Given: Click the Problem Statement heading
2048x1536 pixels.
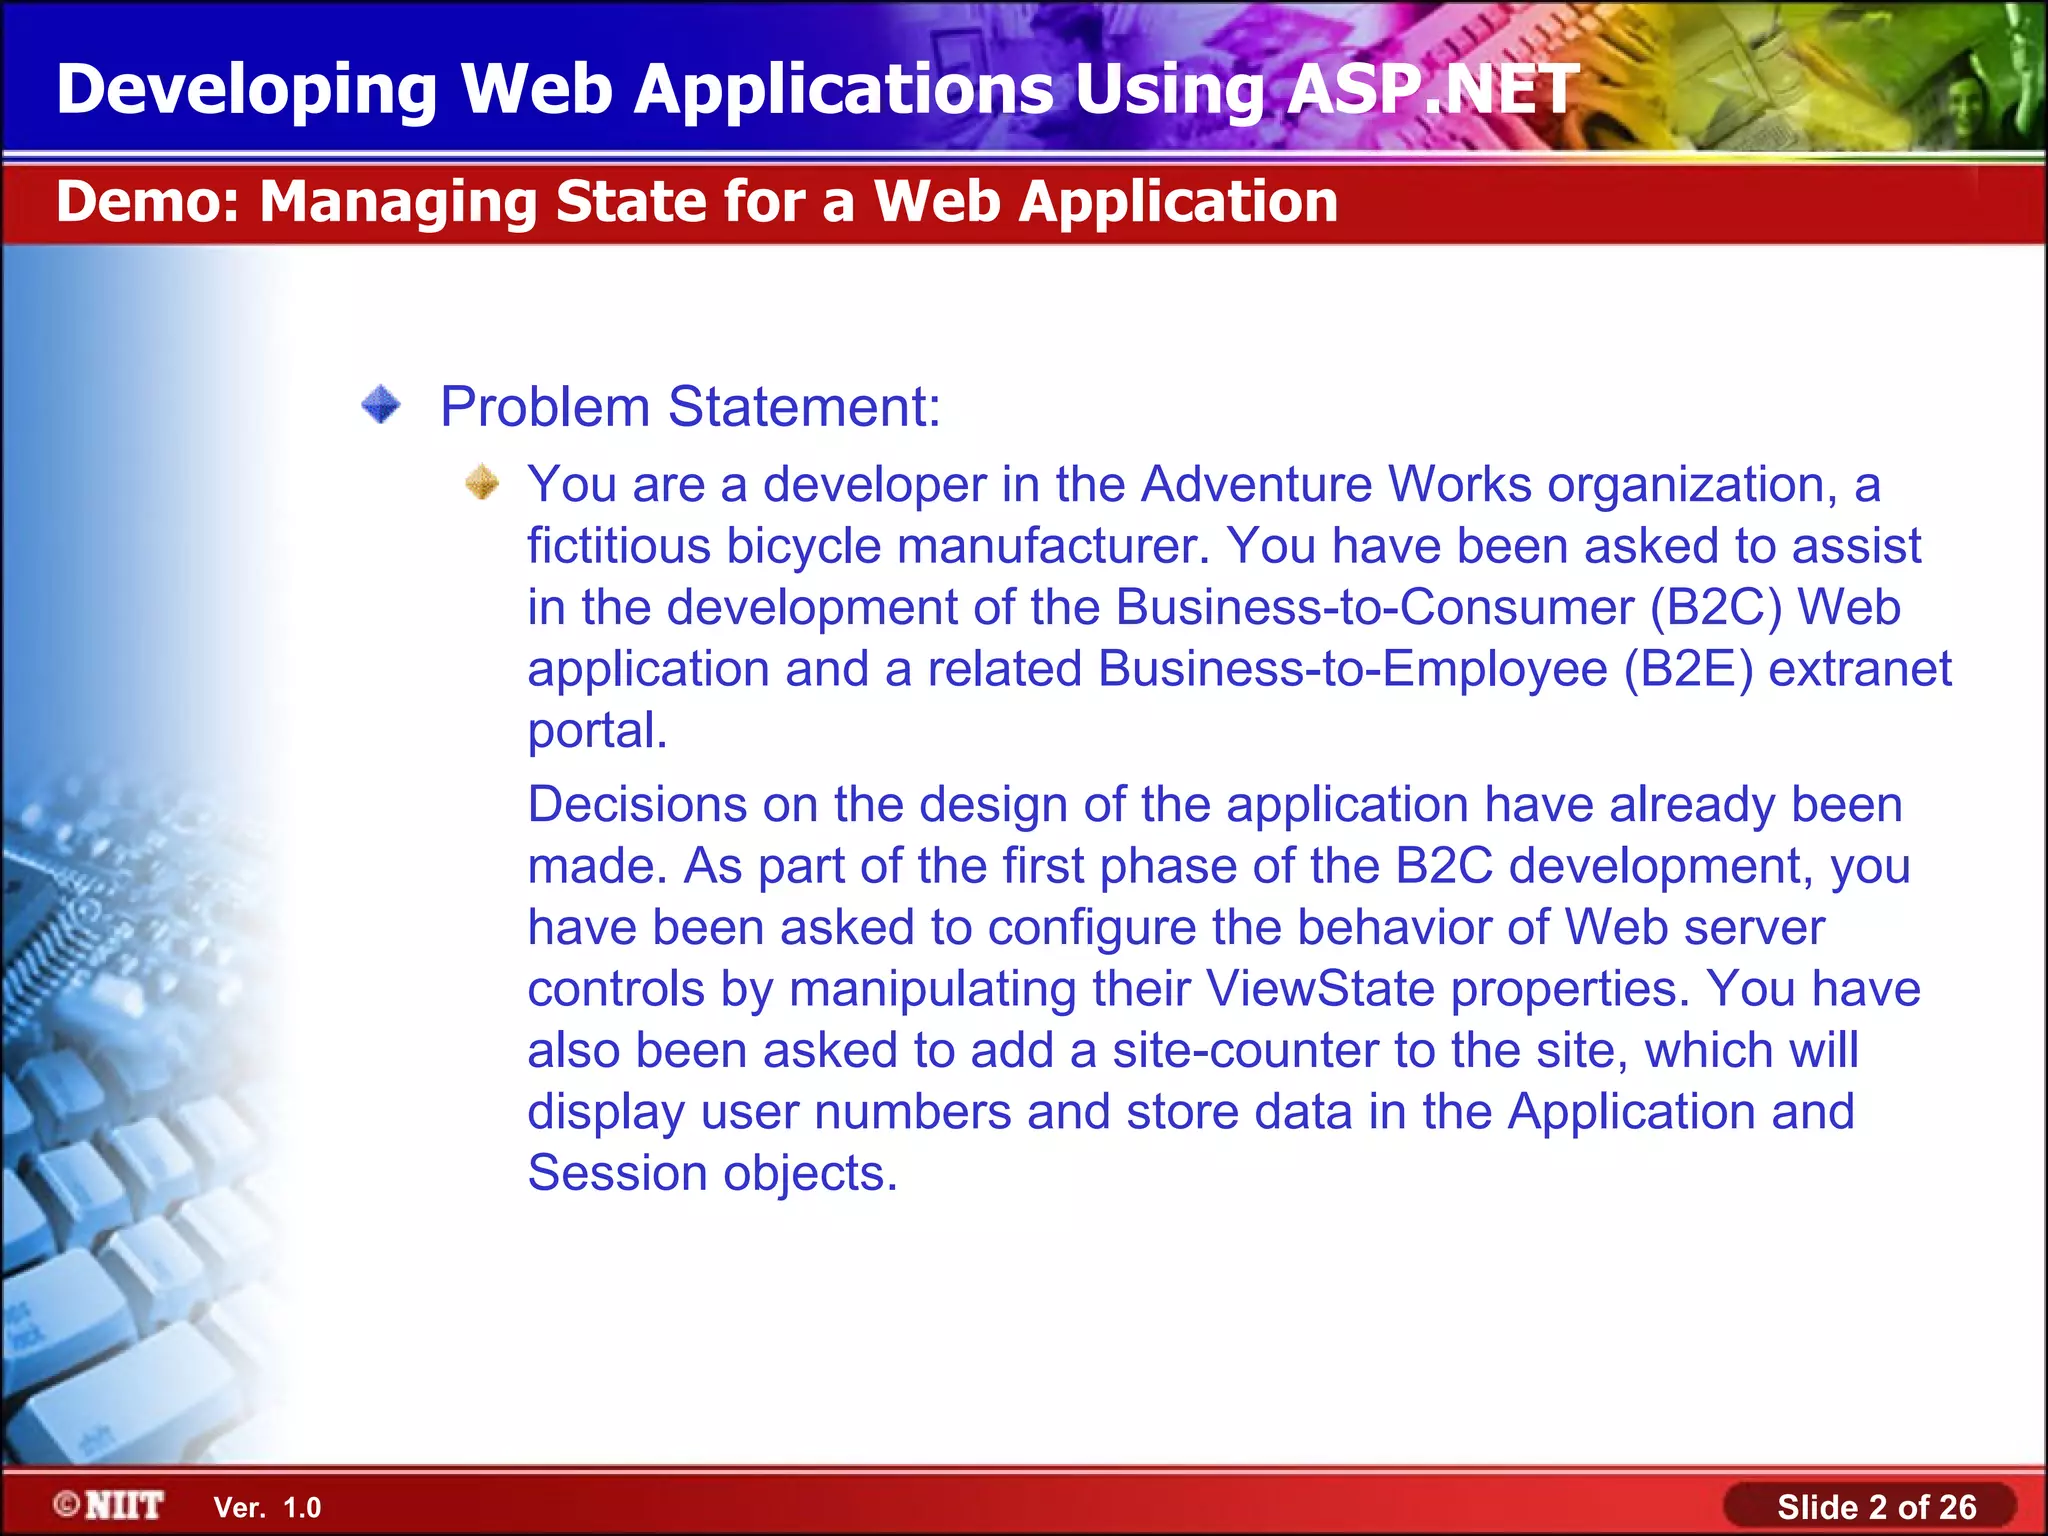Looking at the screenshot, I should pos(690,407).
